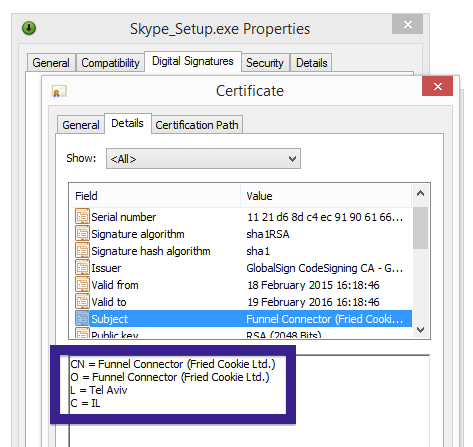
Task: Click the serial number value 11 21 d6 8d
Action: click(x=325, y=217)
